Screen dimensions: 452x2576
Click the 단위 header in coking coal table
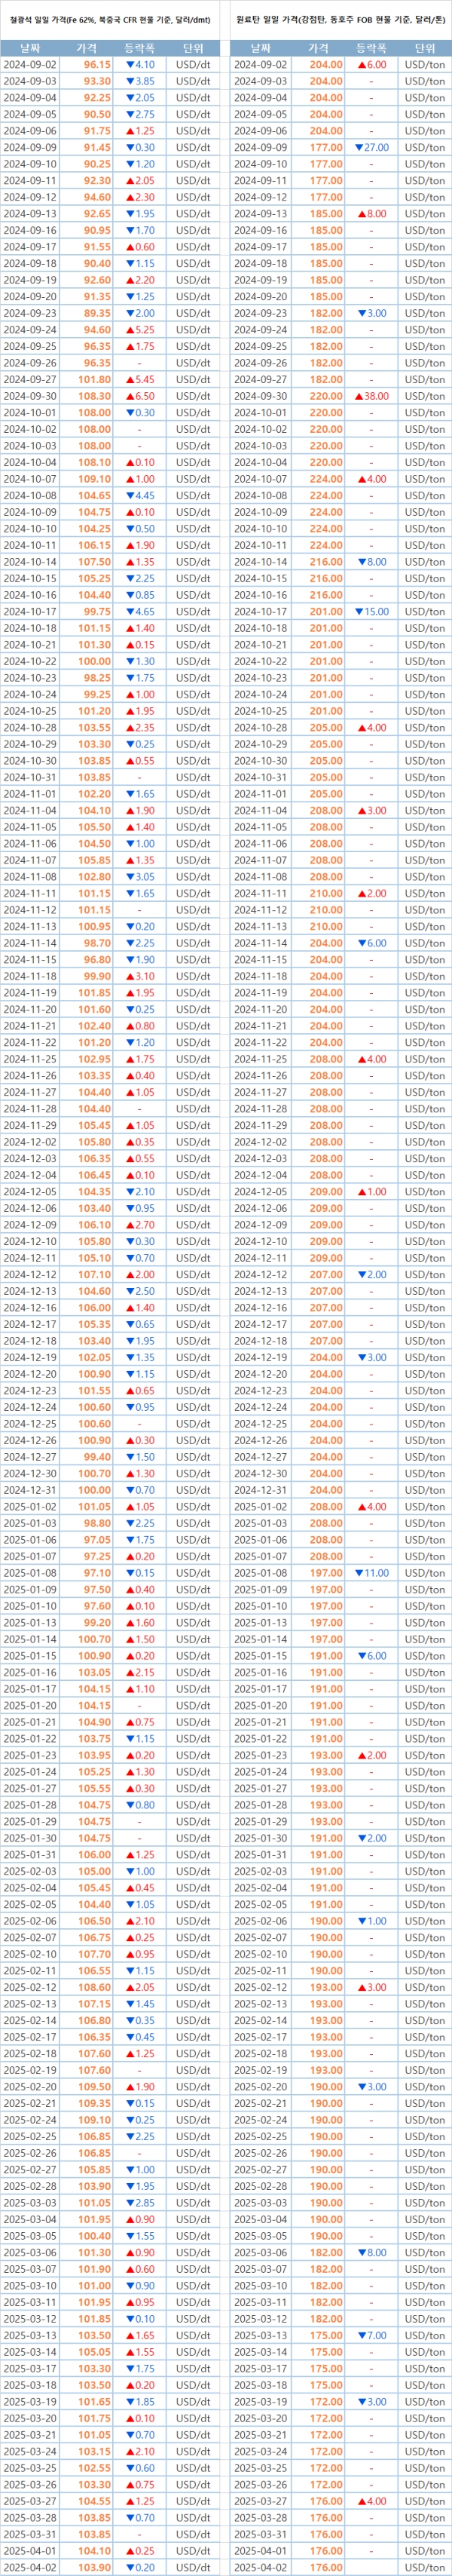[x=424, y=48]
